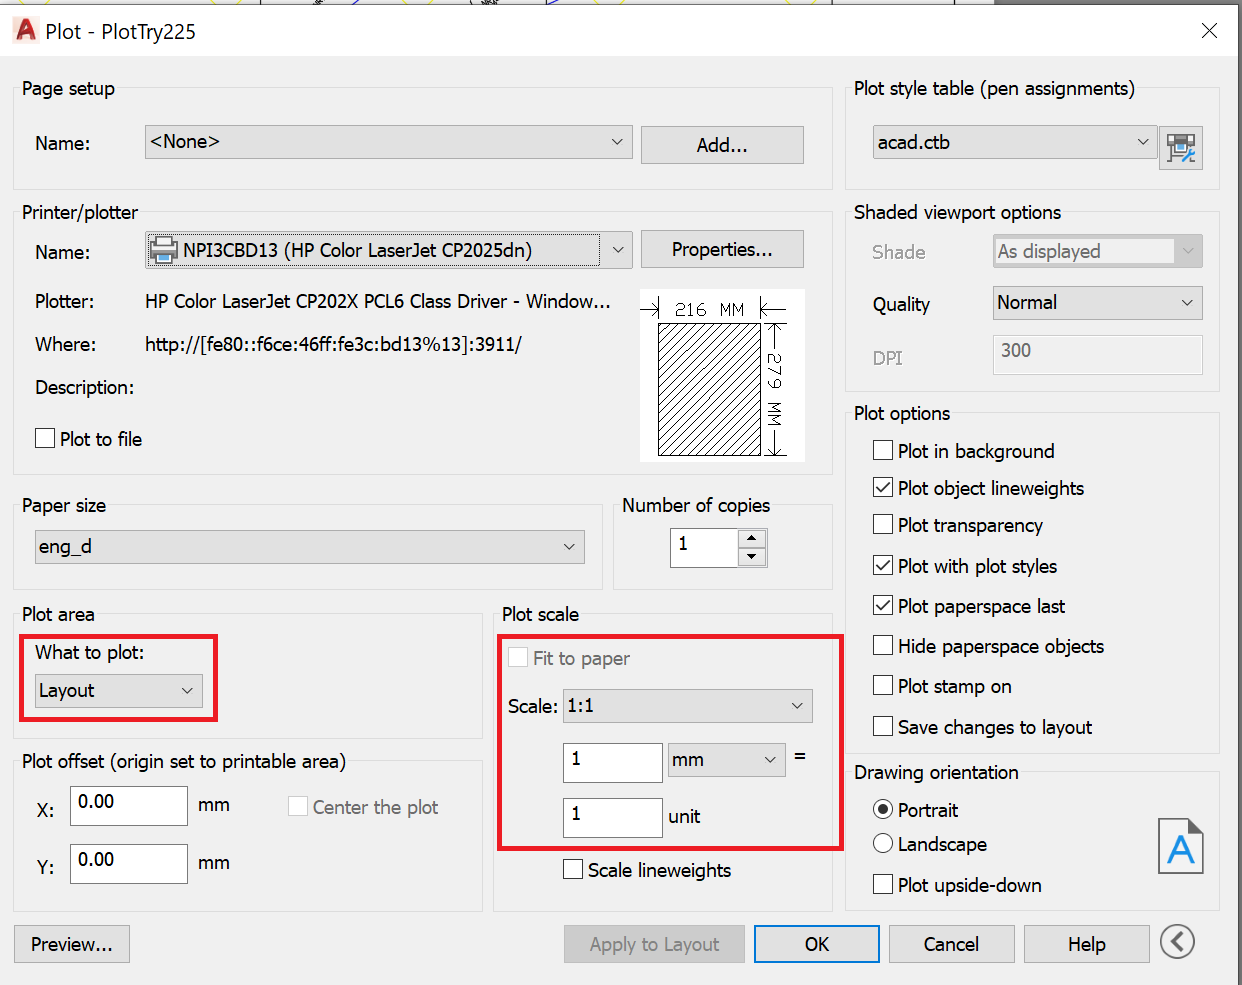Uncheck Plot object lineweights
Image resolution: width=1242 pixels, height=985 pixels.
(x=883, y=488)
